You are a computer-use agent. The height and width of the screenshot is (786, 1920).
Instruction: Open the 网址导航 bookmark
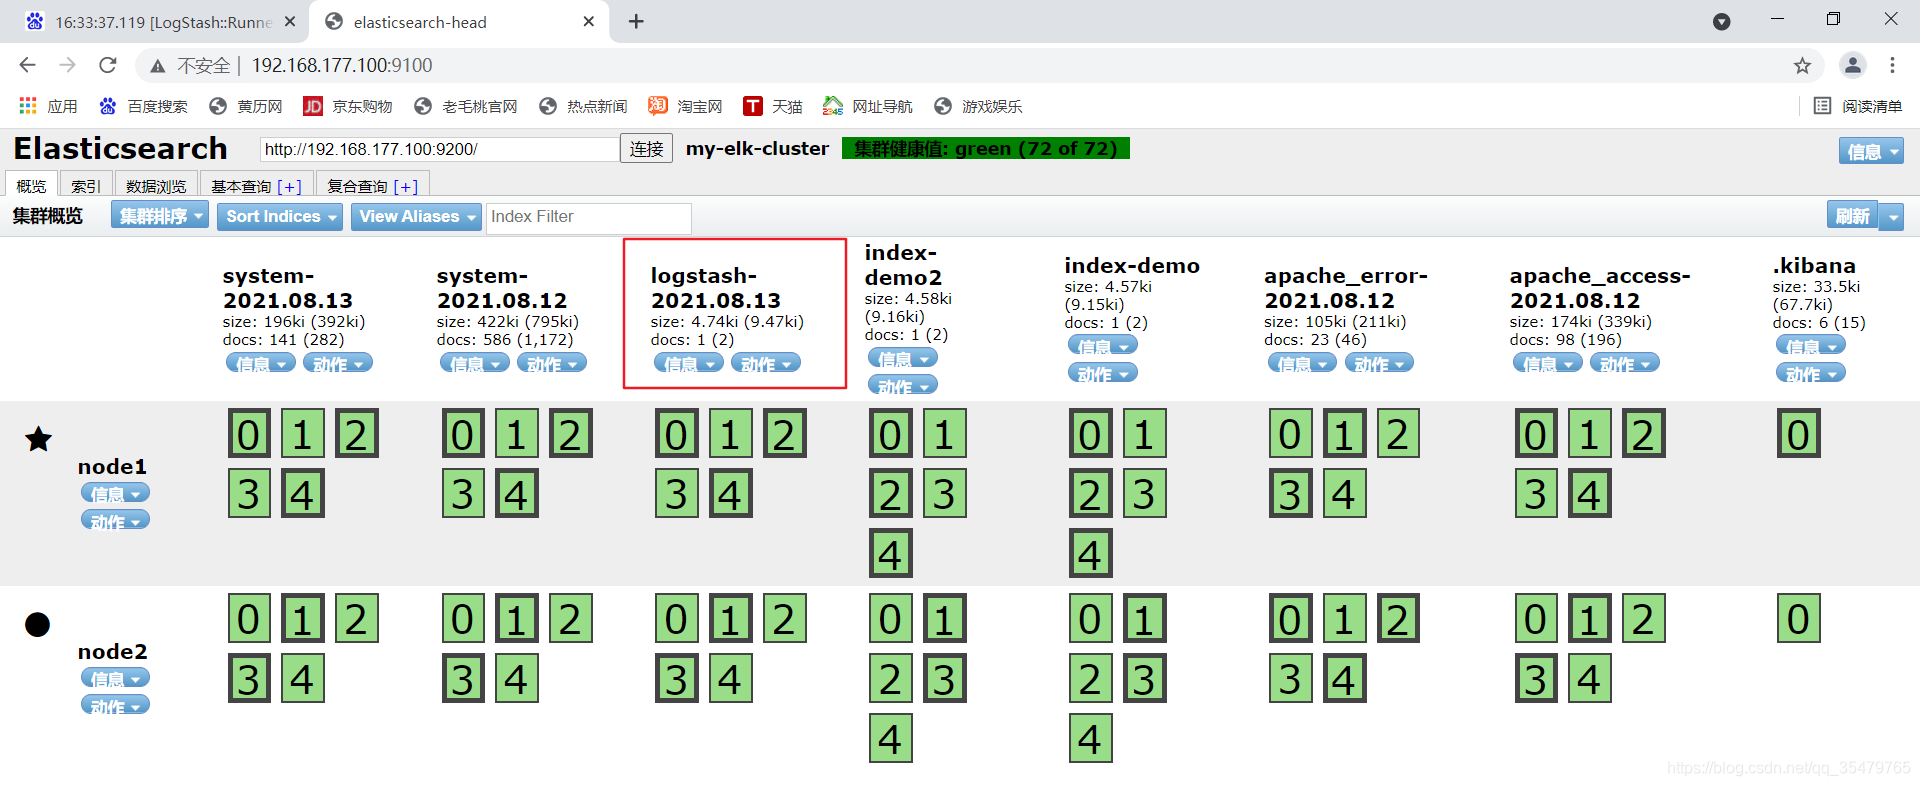(868, 106)
